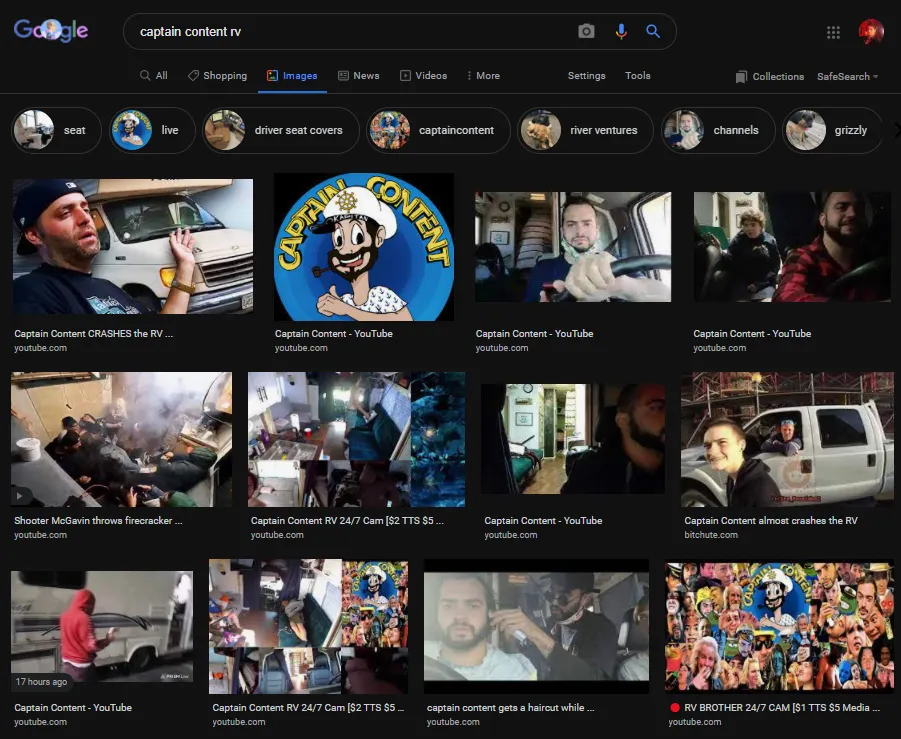This screenshot has width=901, height=739.
Task: Click the Google logo
Action: pos(51,30)
